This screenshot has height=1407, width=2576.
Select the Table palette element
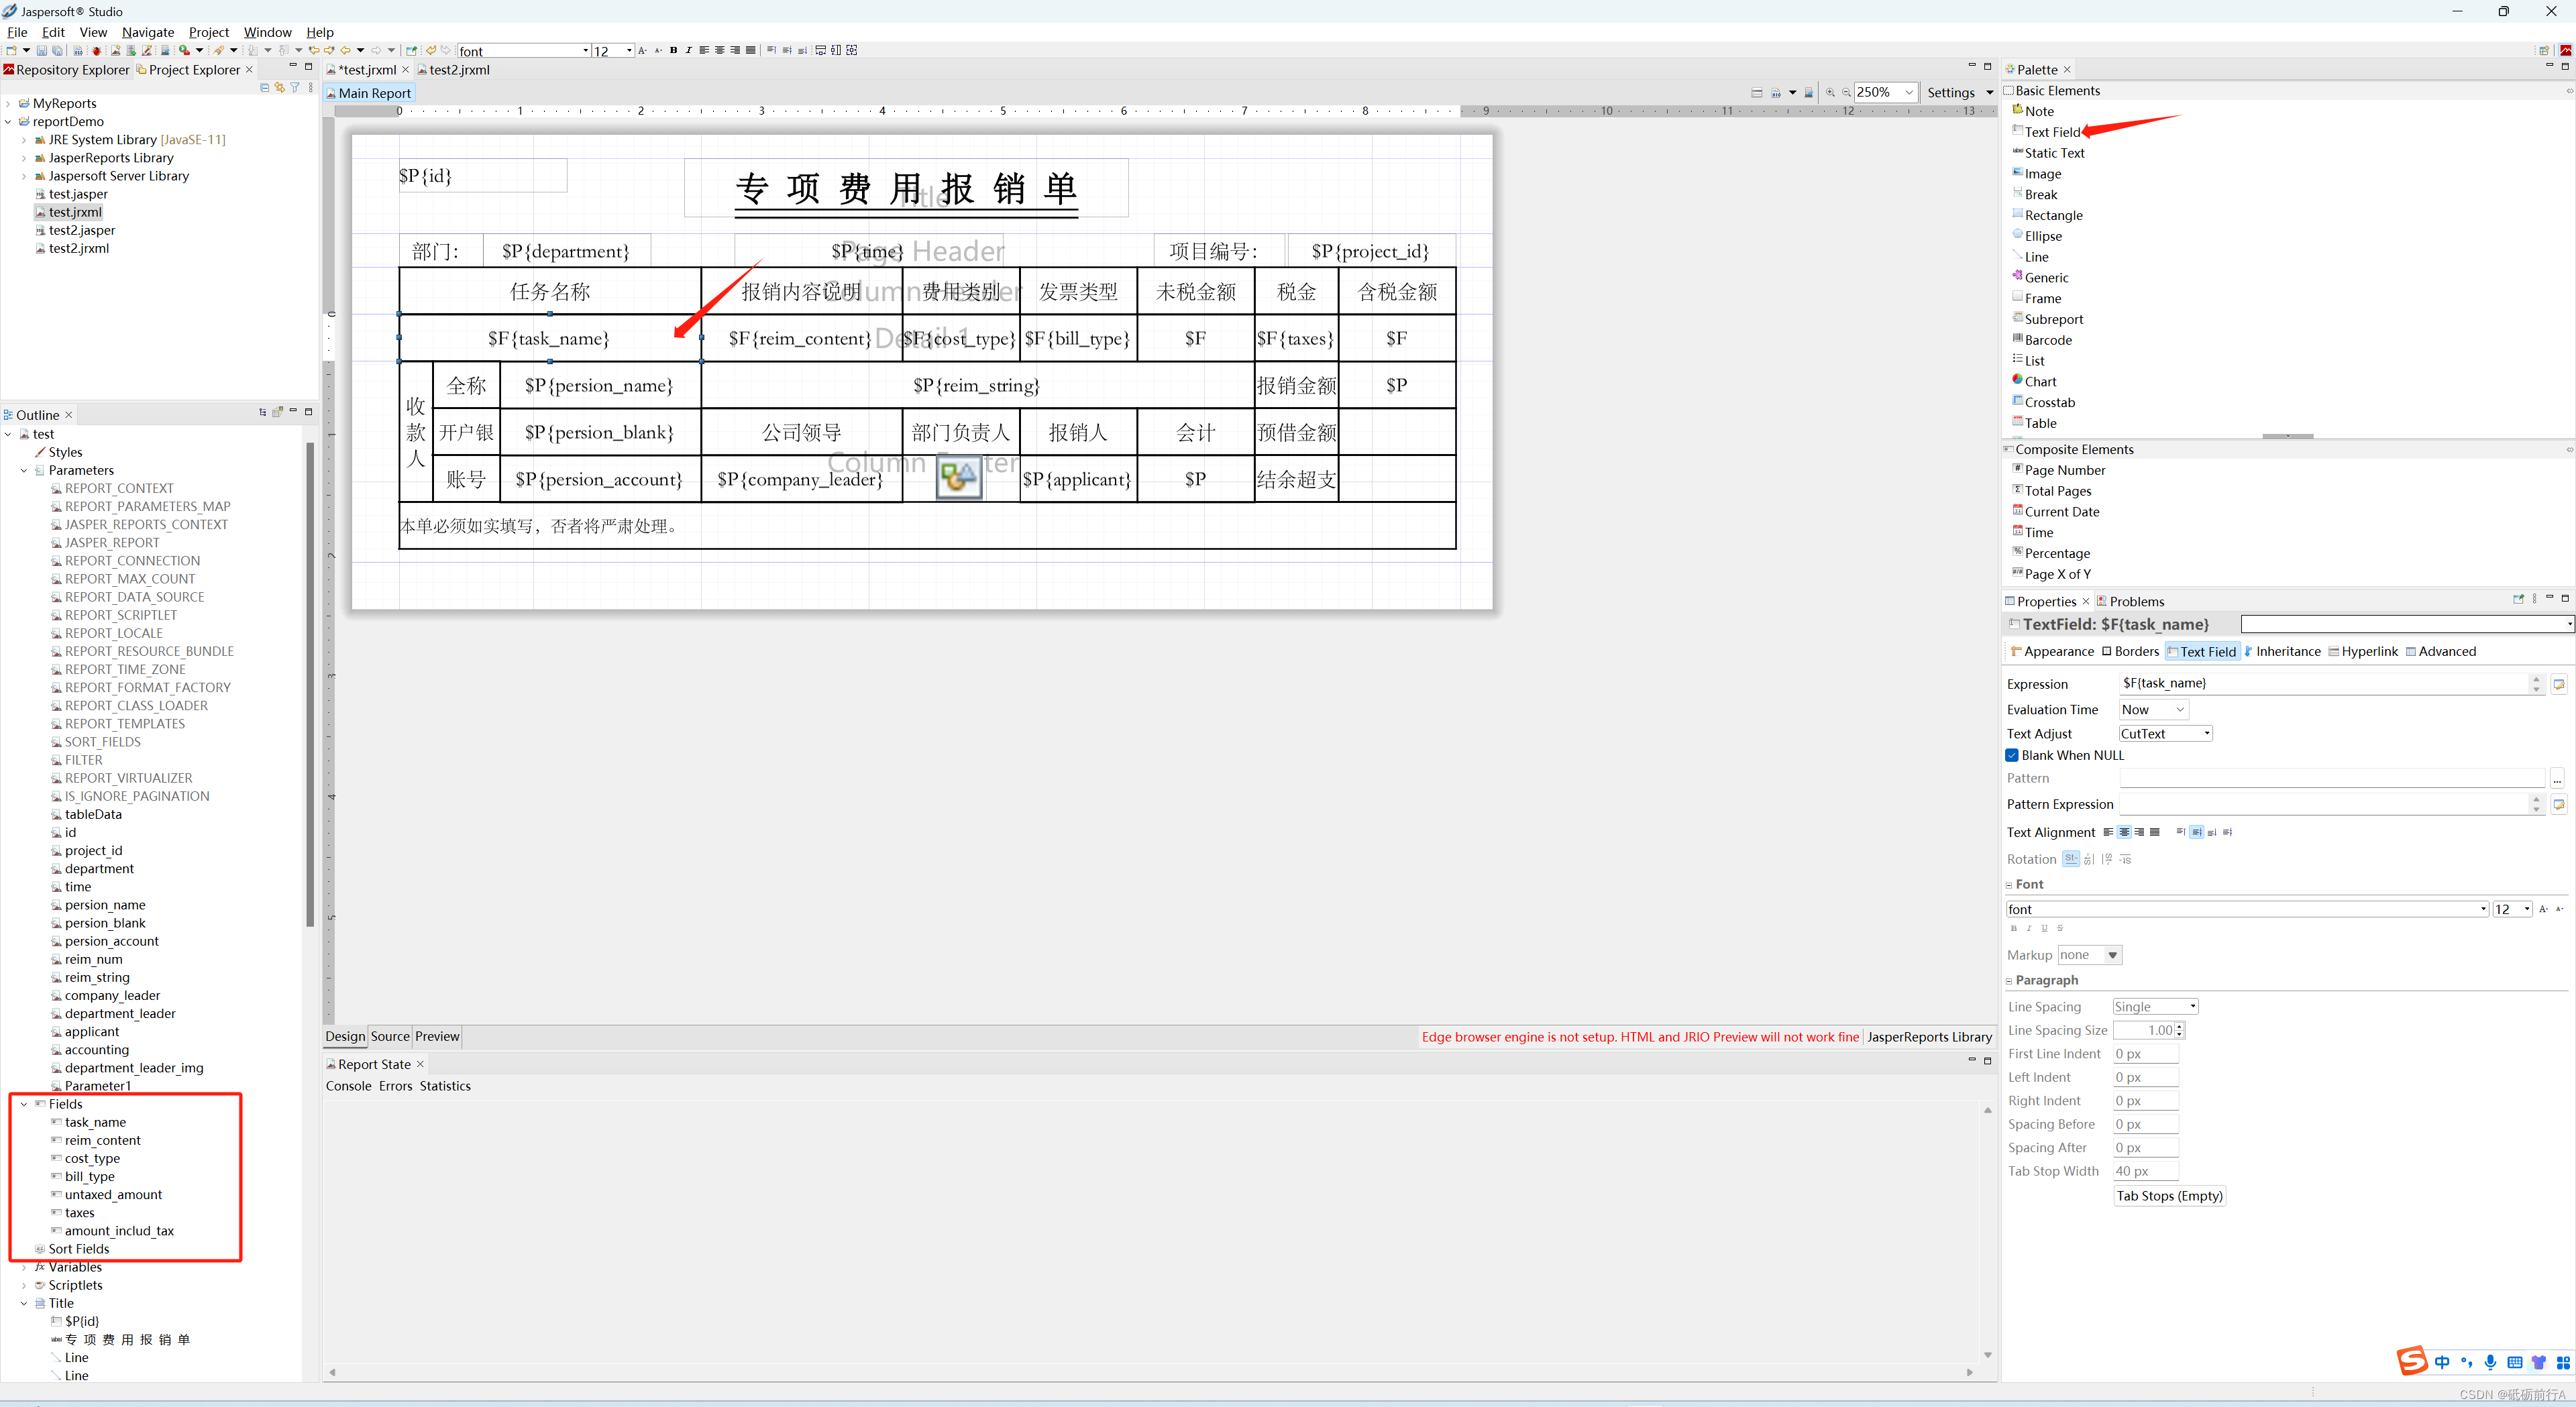[2034, 423]
